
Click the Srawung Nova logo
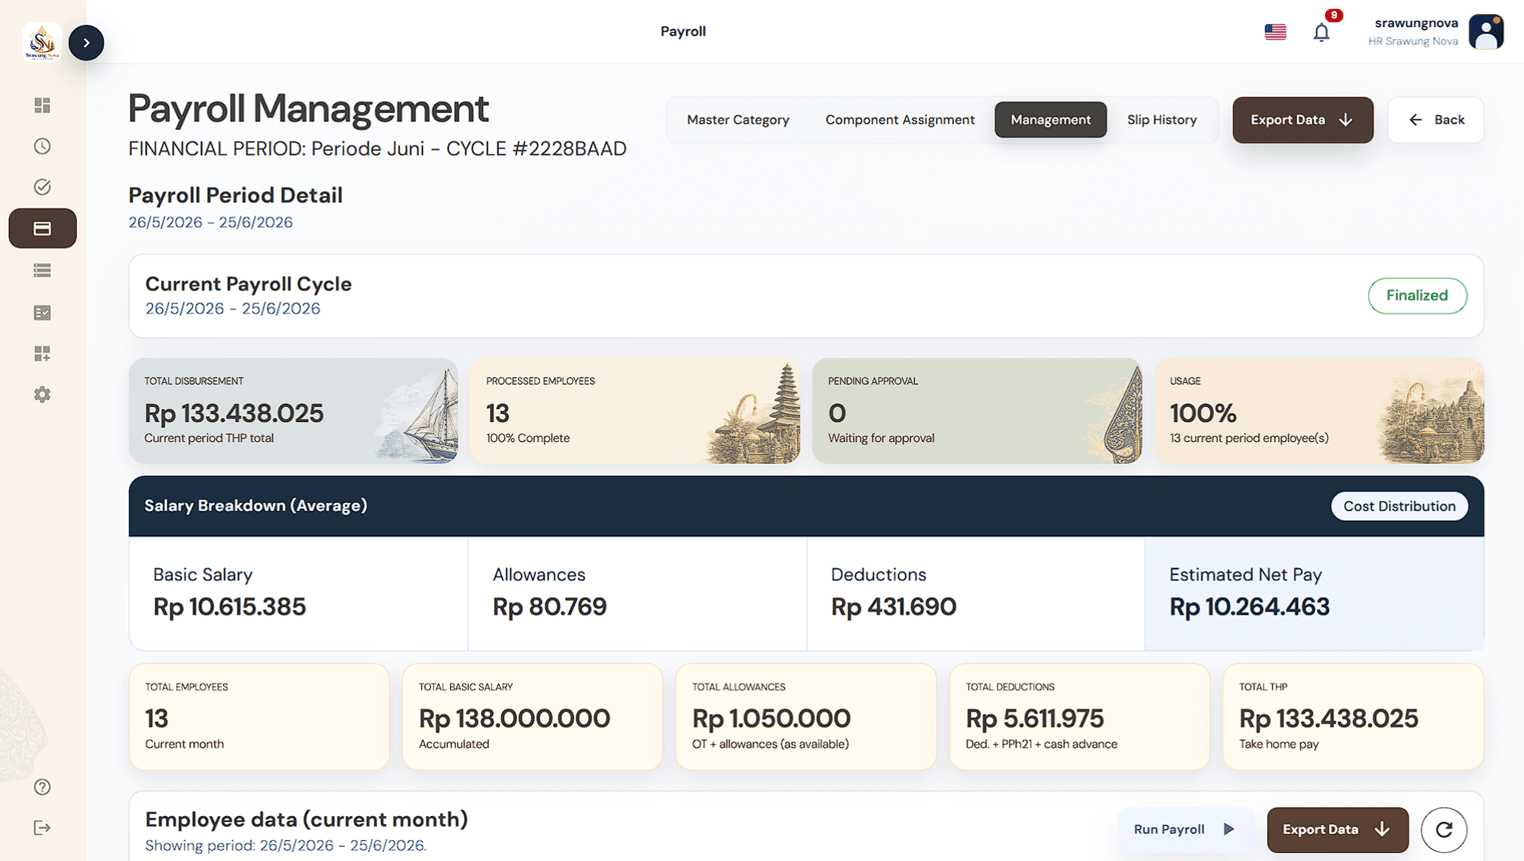point(42,42)
